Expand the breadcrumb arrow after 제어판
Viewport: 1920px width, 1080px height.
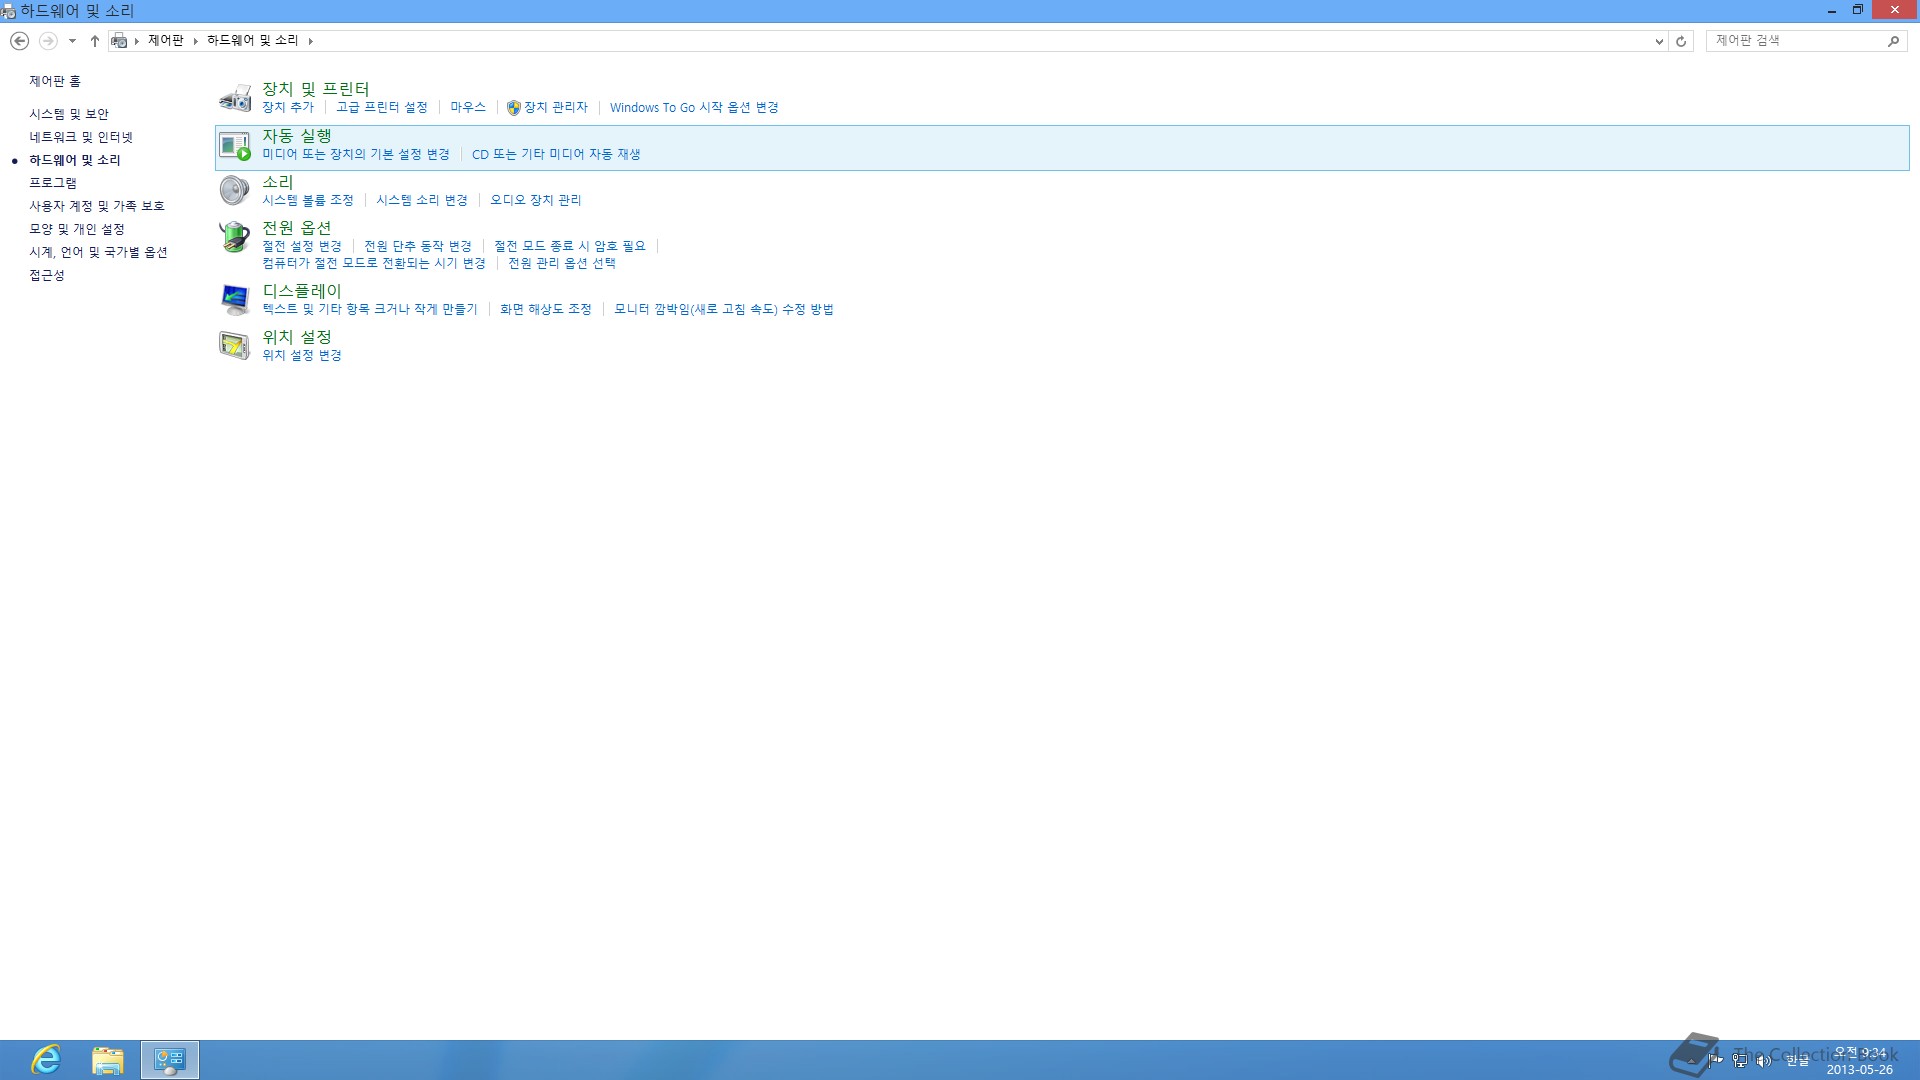pyautogui.click(x=195, y=41)
